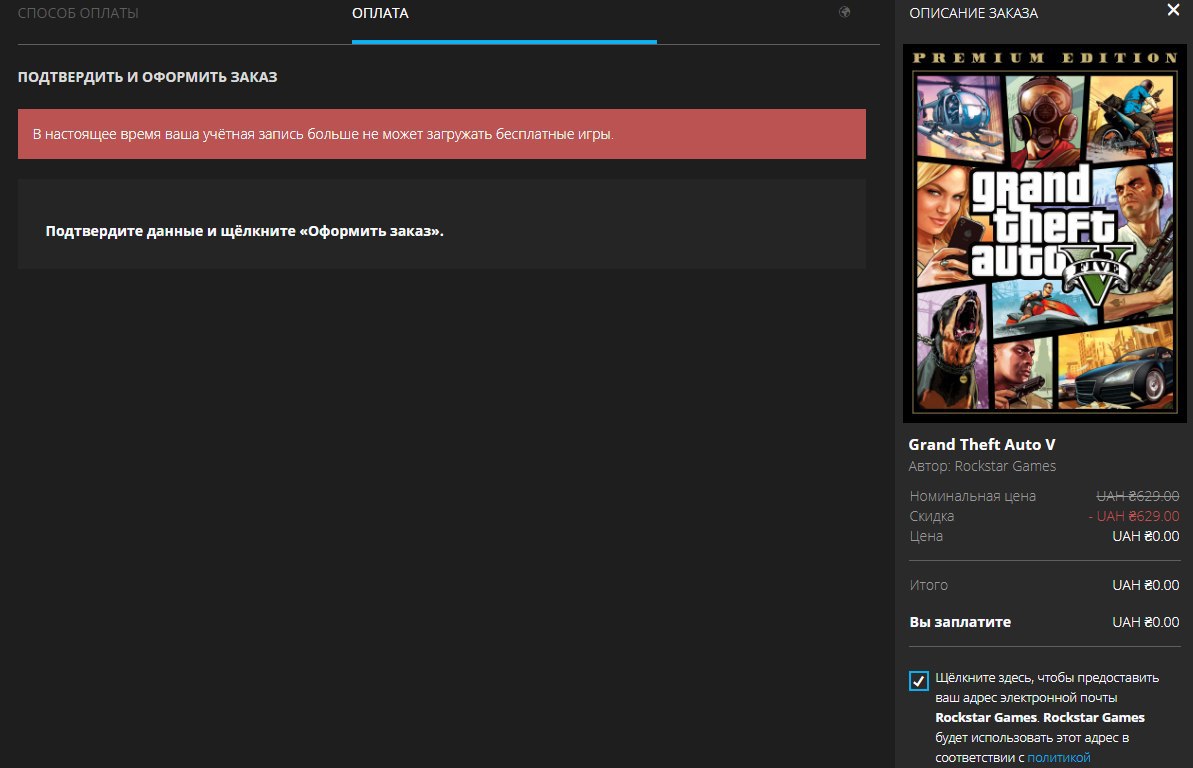Close the order summary with X
1193x768 pixels.
(x=1173, y=10)
